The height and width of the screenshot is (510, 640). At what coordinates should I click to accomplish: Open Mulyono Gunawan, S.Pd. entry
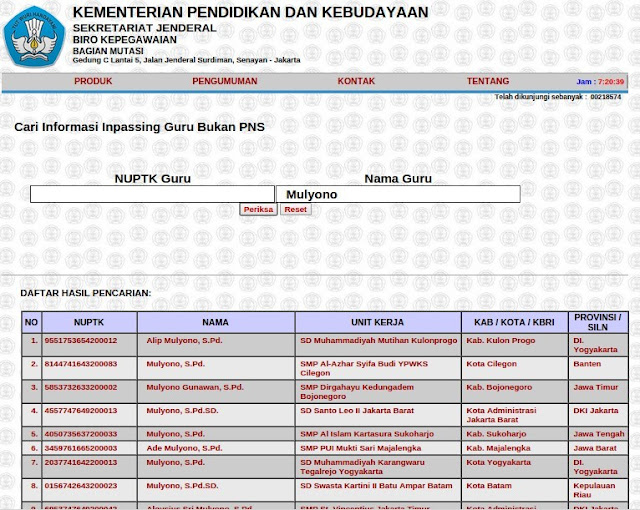(195, 387)
